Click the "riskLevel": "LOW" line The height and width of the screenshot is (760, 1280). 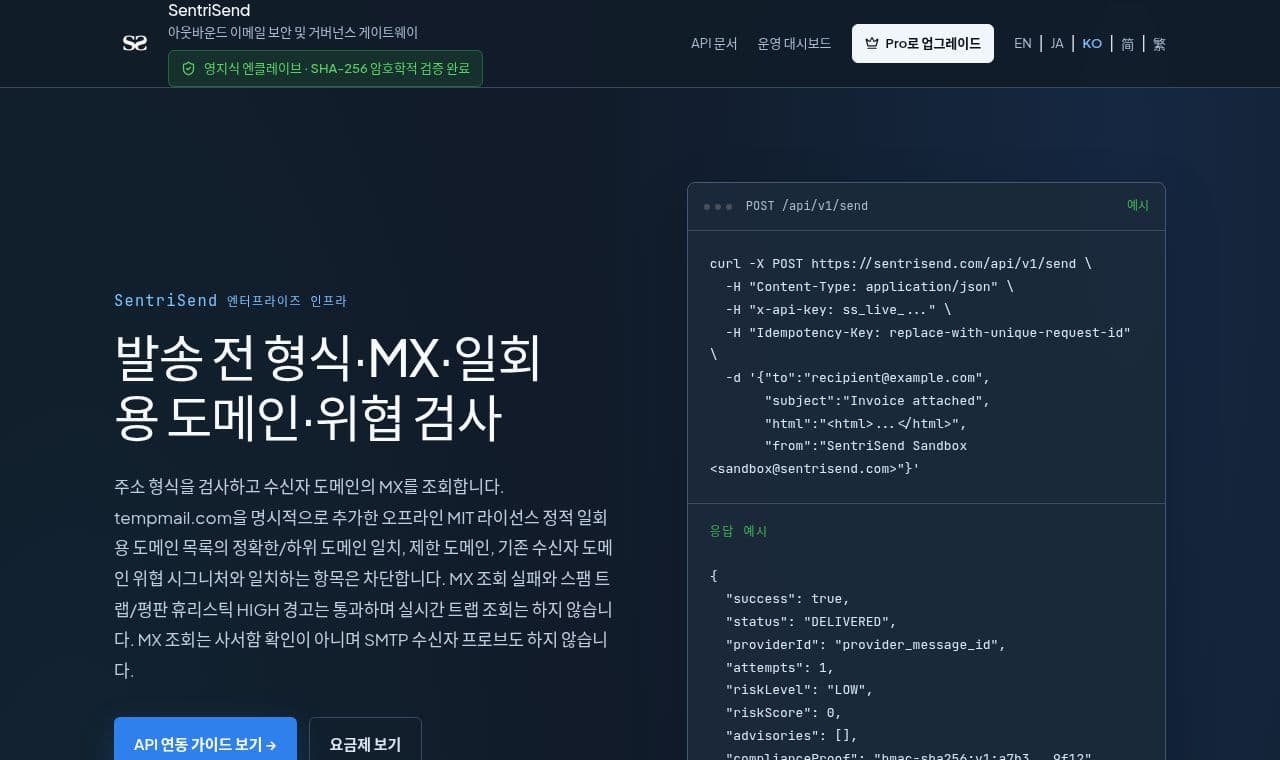[800, 690]
